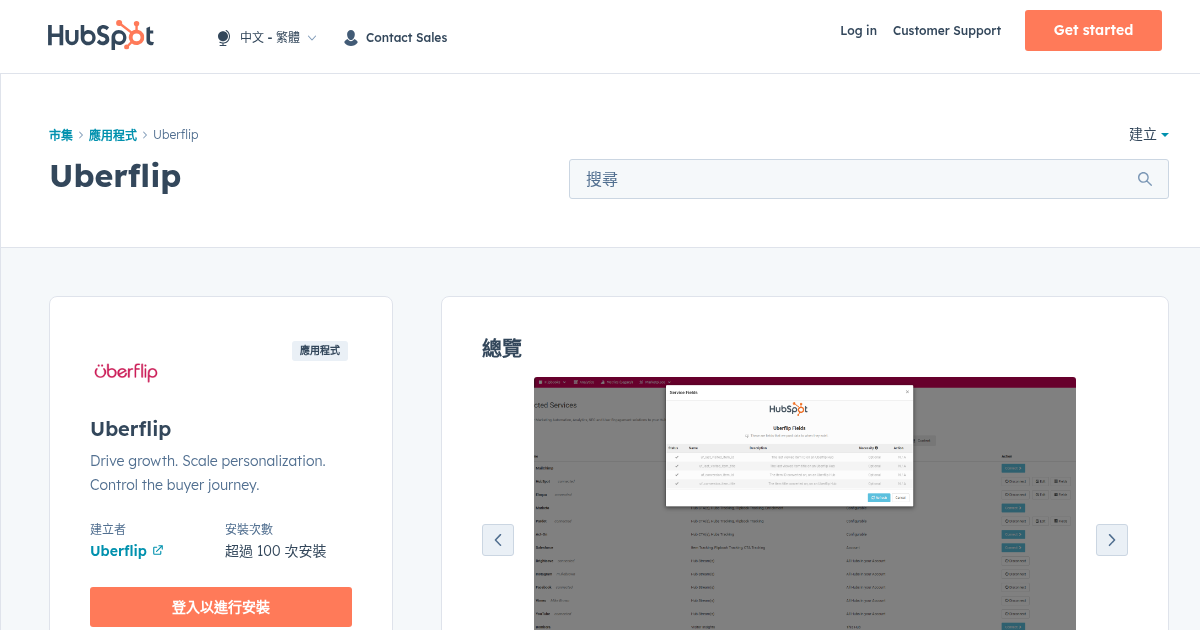Click the previous screenshot arrow

pyautogui.click(x=498, y=540)
